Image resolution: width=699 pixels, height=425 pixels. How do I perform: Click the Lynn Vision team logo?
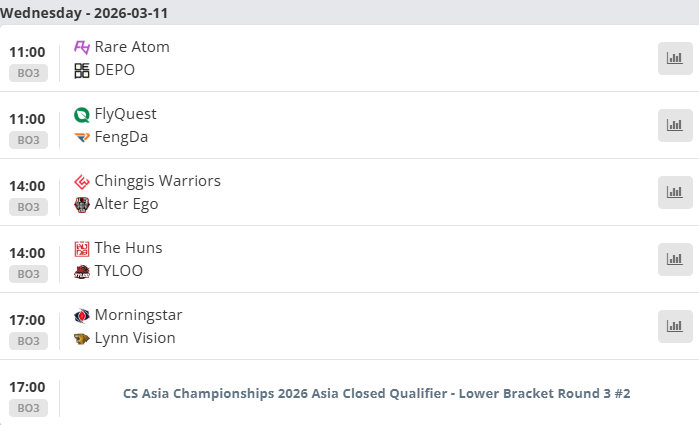tap(82, 338)
